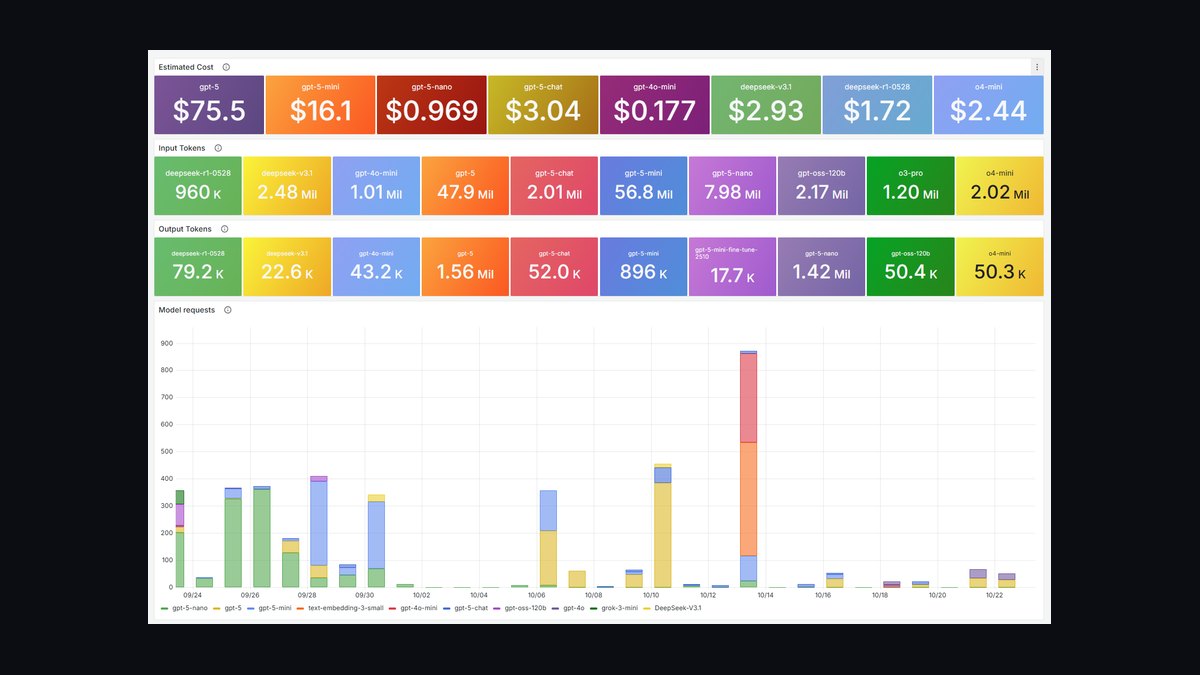Click the gpt-5-nano 1.42 Mil output tile
Viewport: 1200px width, 675px height.
[822, 267]
